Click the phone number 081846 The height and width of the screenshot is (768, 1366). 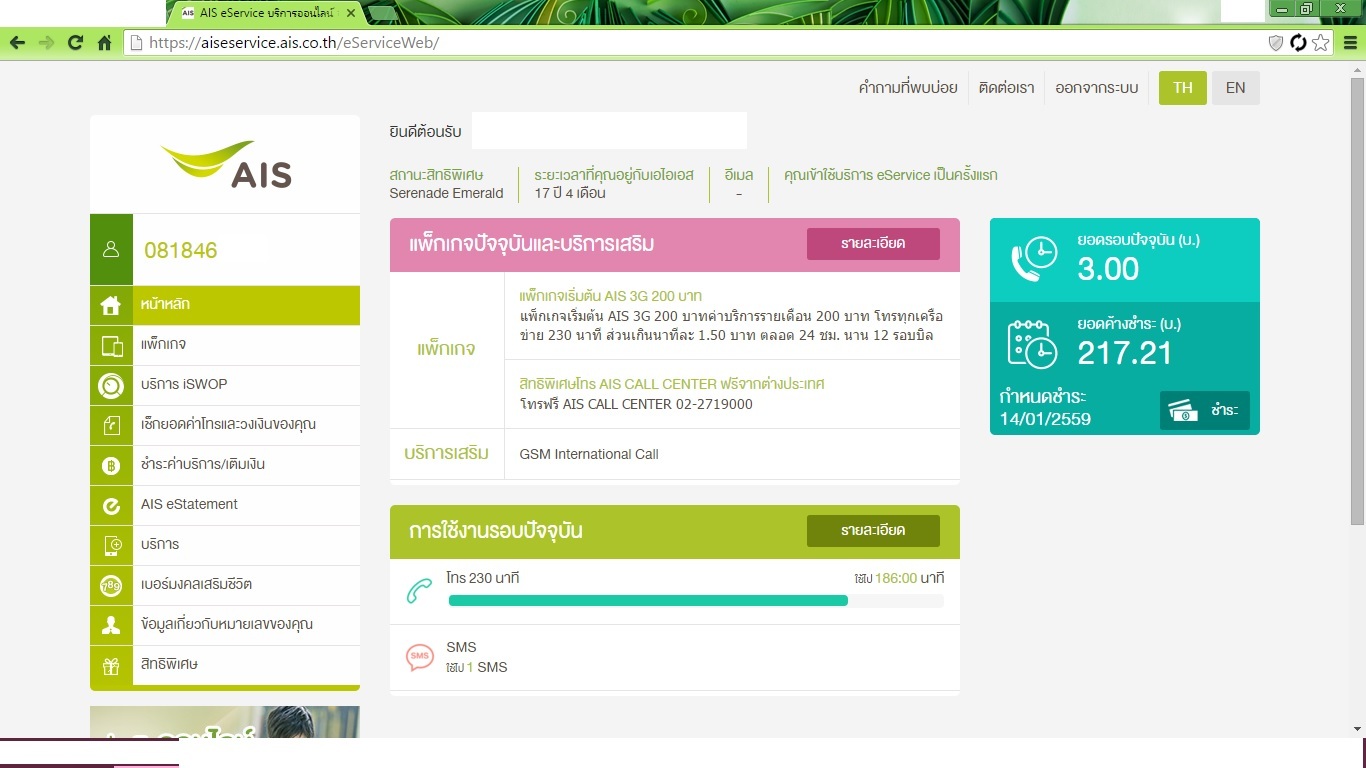pyautogui.click(x=181, y=250)
